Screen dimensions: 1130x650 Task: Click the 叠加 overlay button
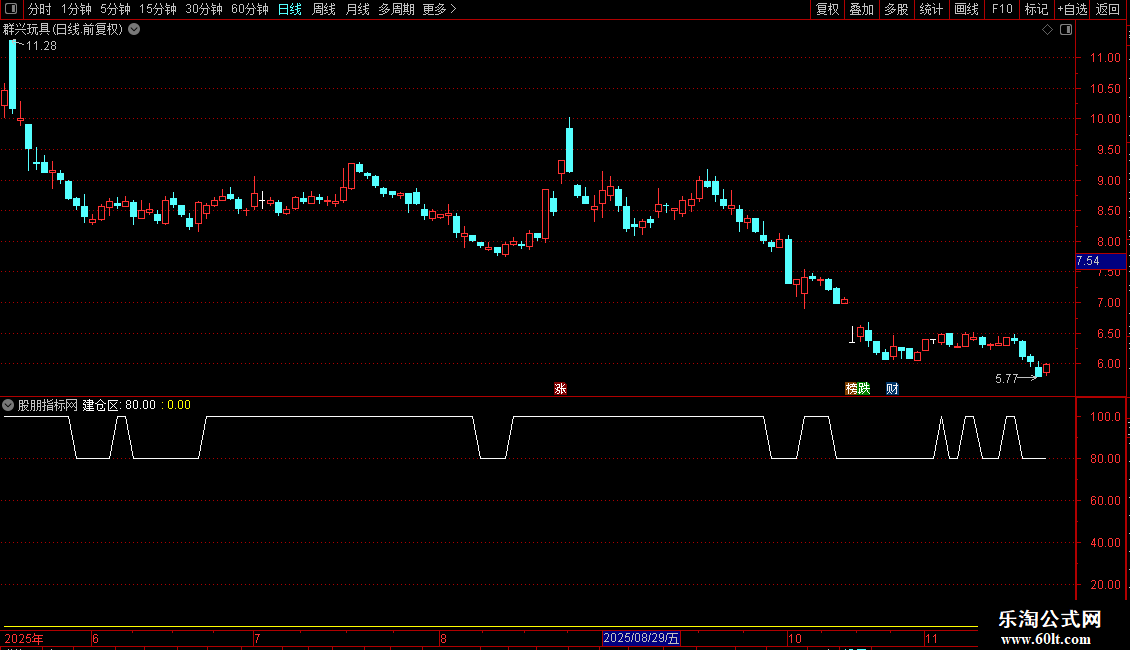pos(861,9)
